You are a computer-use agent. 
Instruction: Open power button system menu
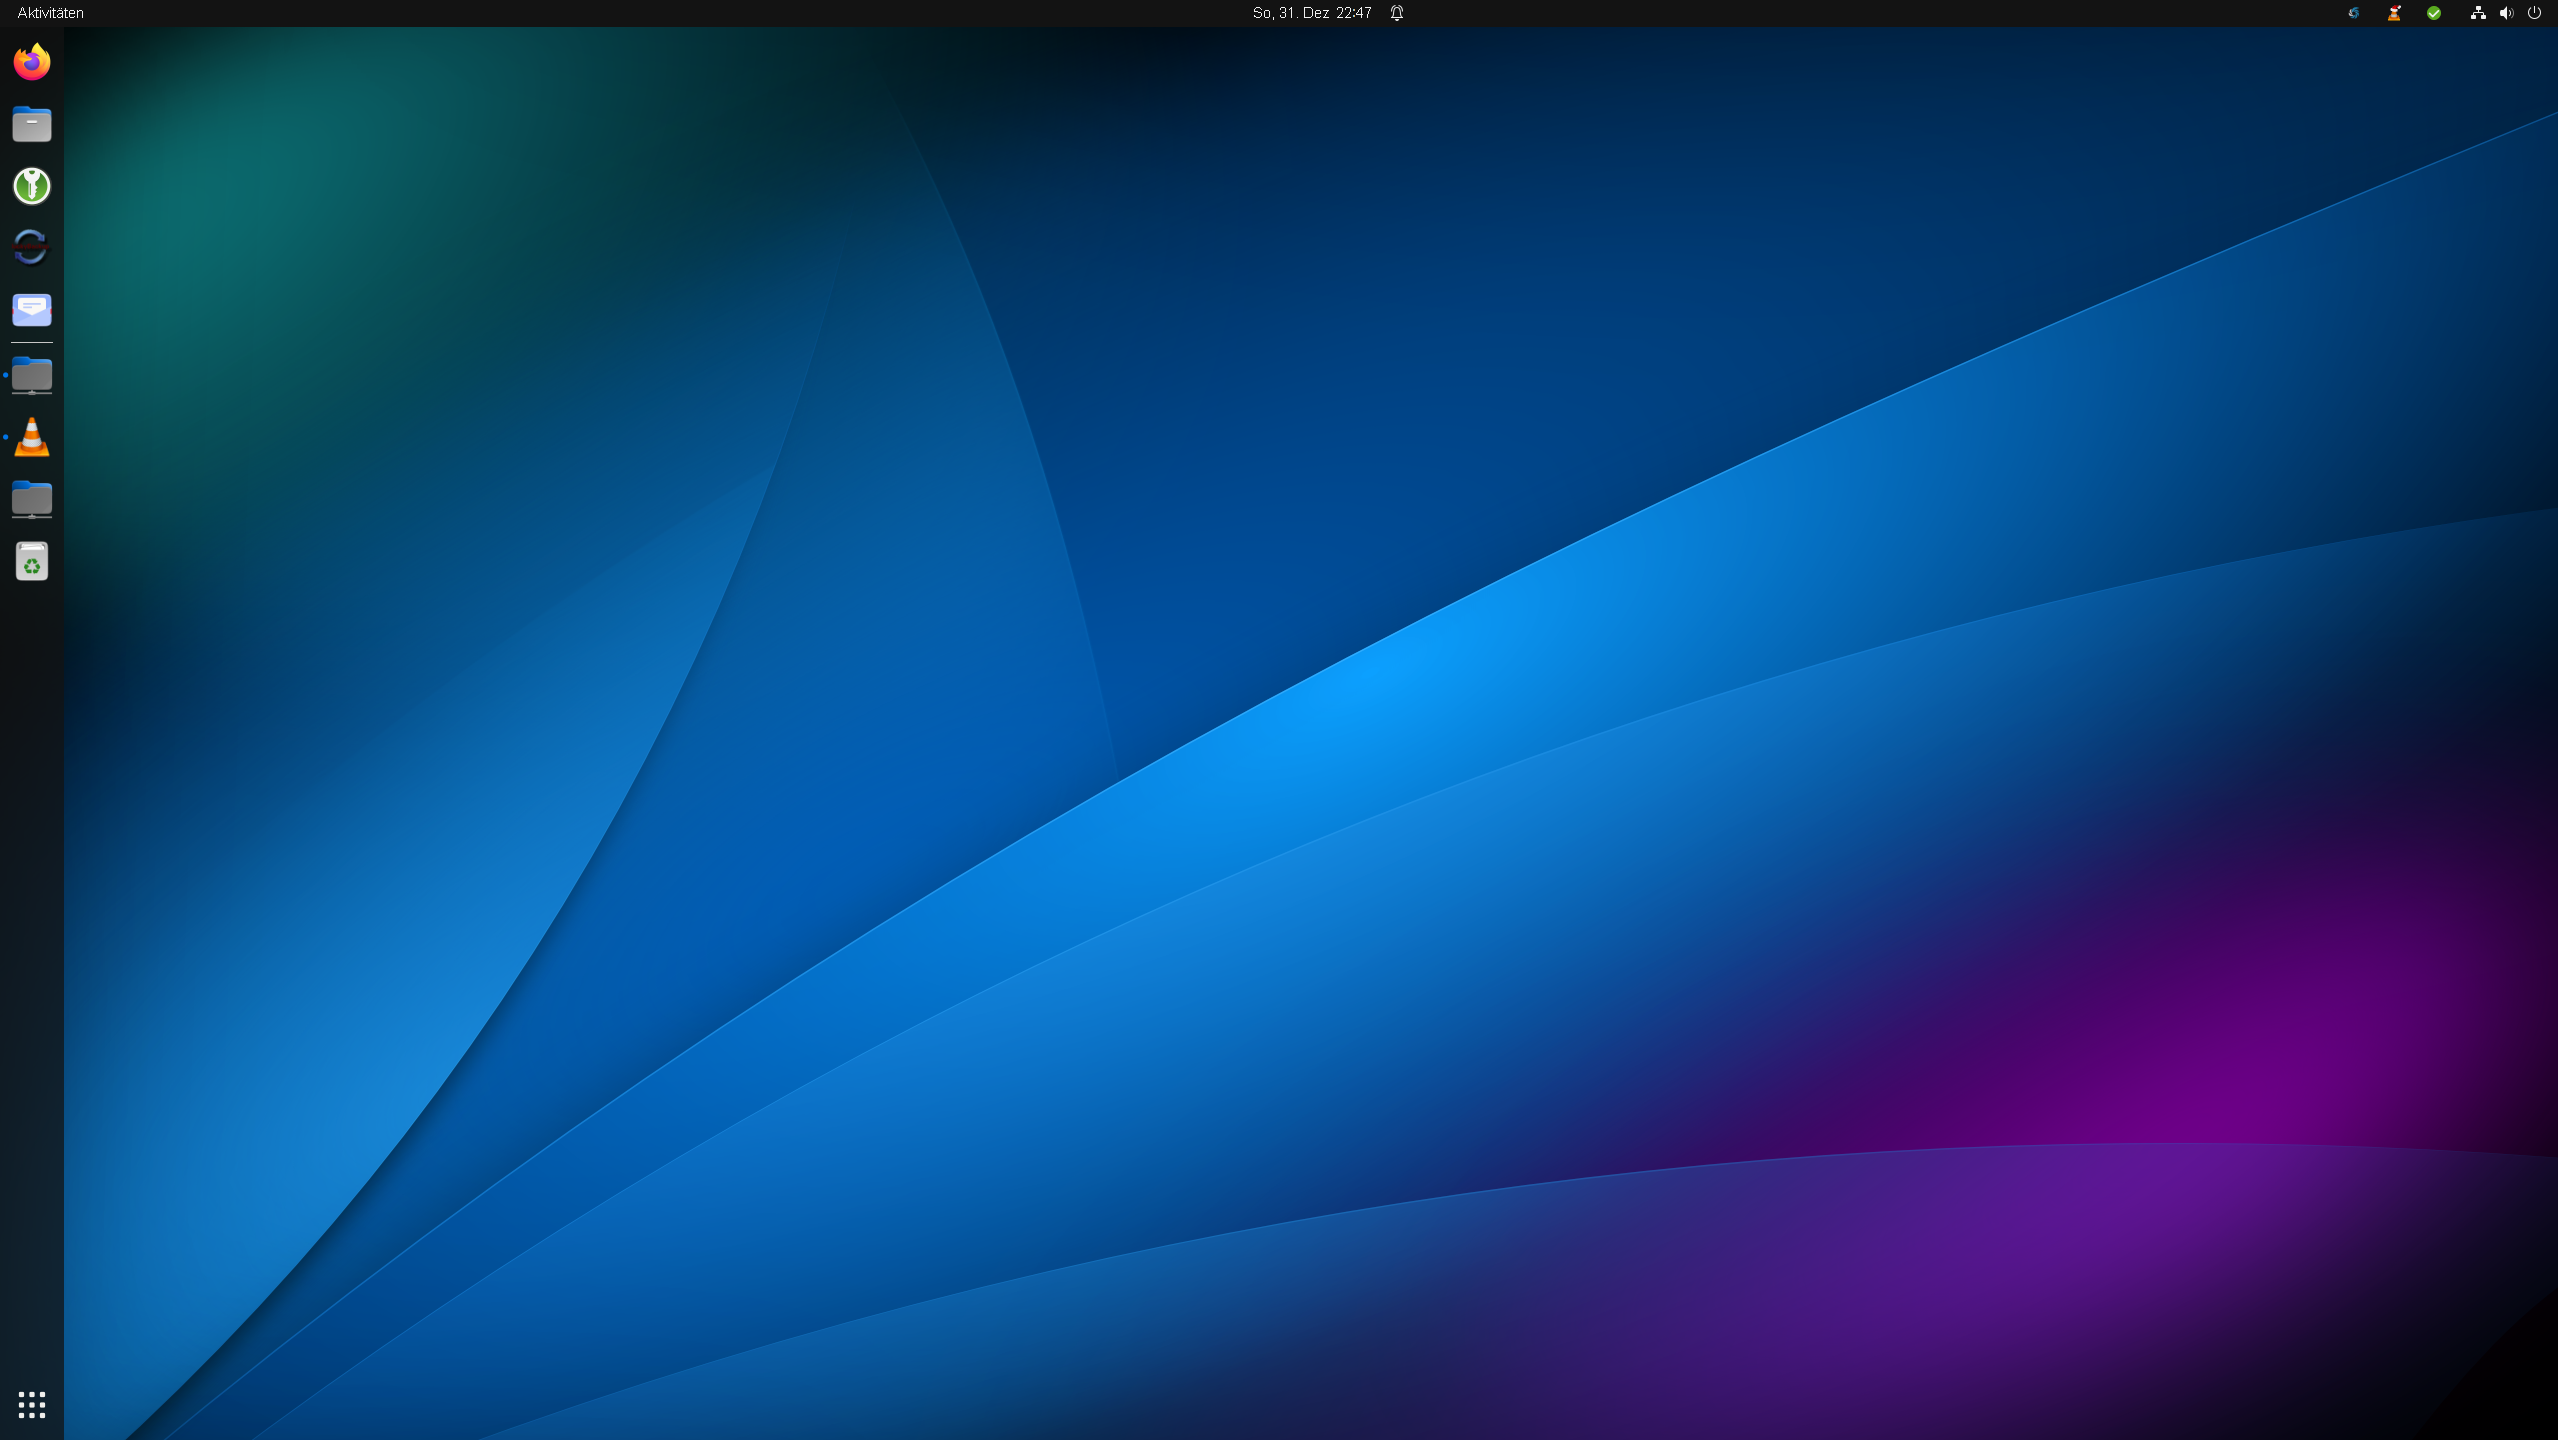tap(2534, 13)
